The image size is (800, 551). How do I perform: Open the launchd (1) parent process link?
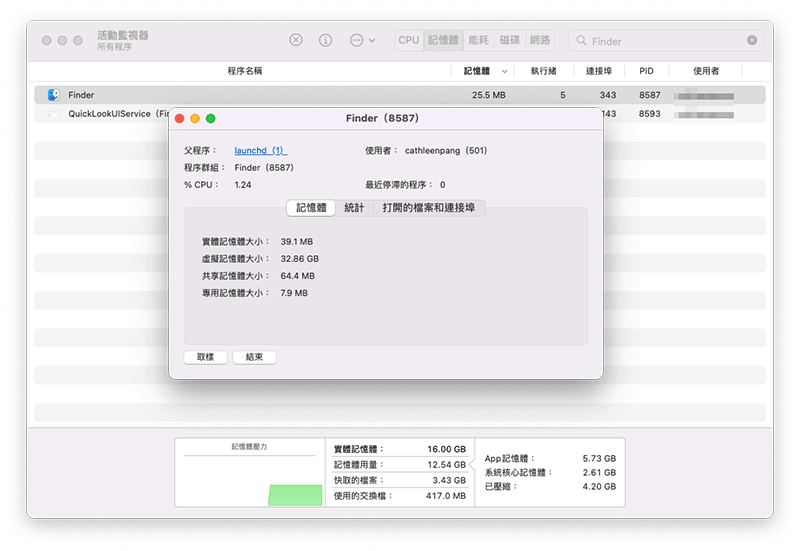pos(261,151)
